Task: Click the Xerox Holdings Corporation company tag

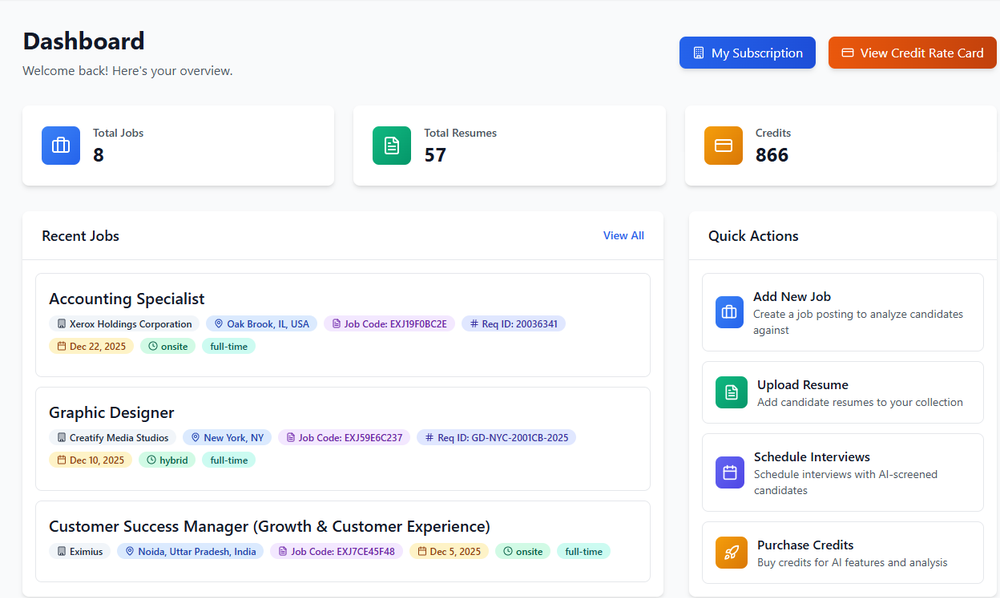Action: (124, 324)
